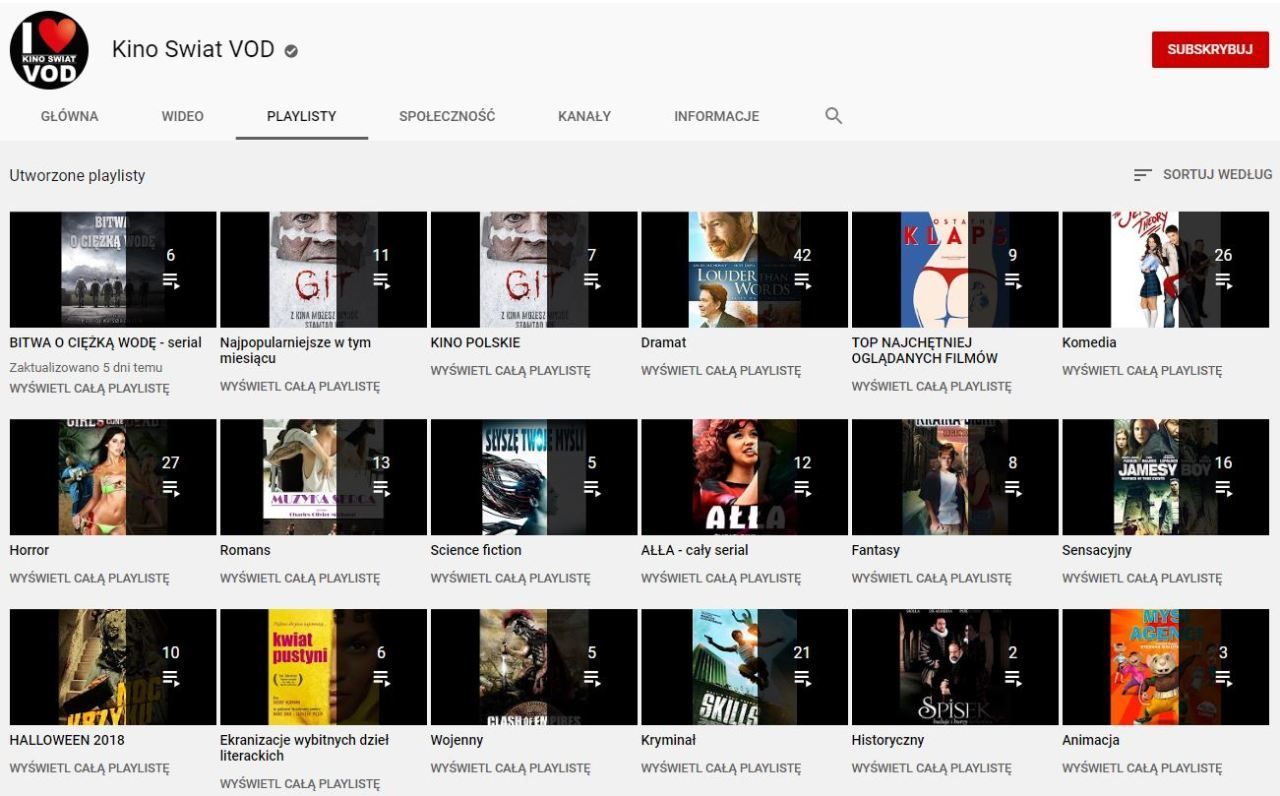Click 'Ekranizacje wybitnych dzieł literackich' title
This screenshot has height=796, width=1280.
304,748
